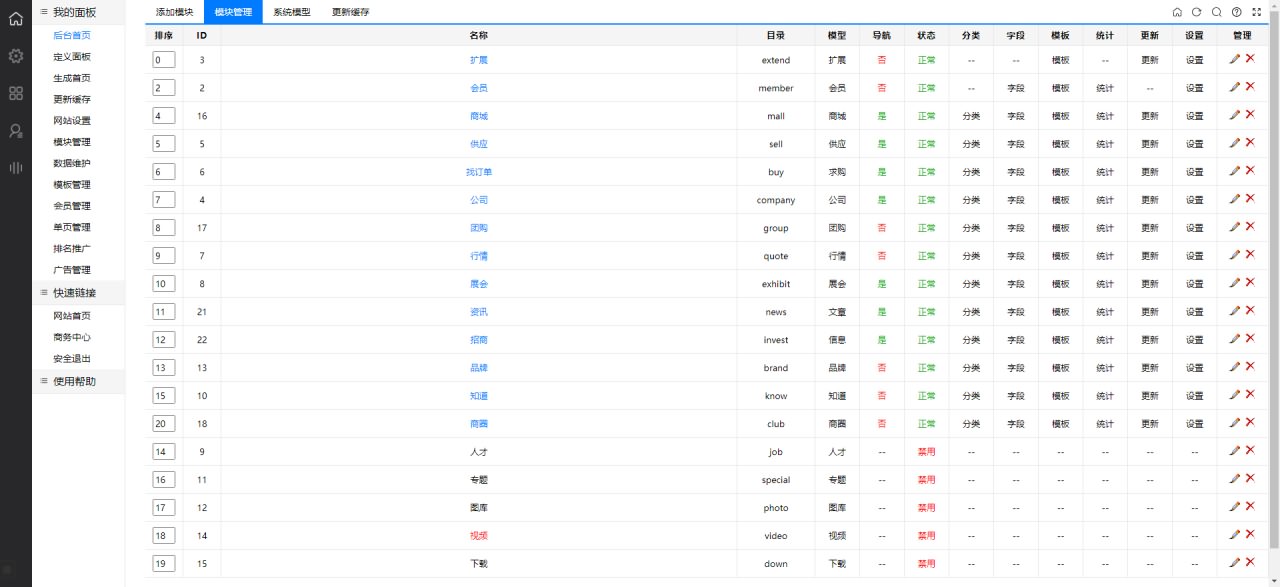Open the member user icon in the dark sidebar
Screen dimensions: 1280x587
pyautogui.click(x=15, y=131)
